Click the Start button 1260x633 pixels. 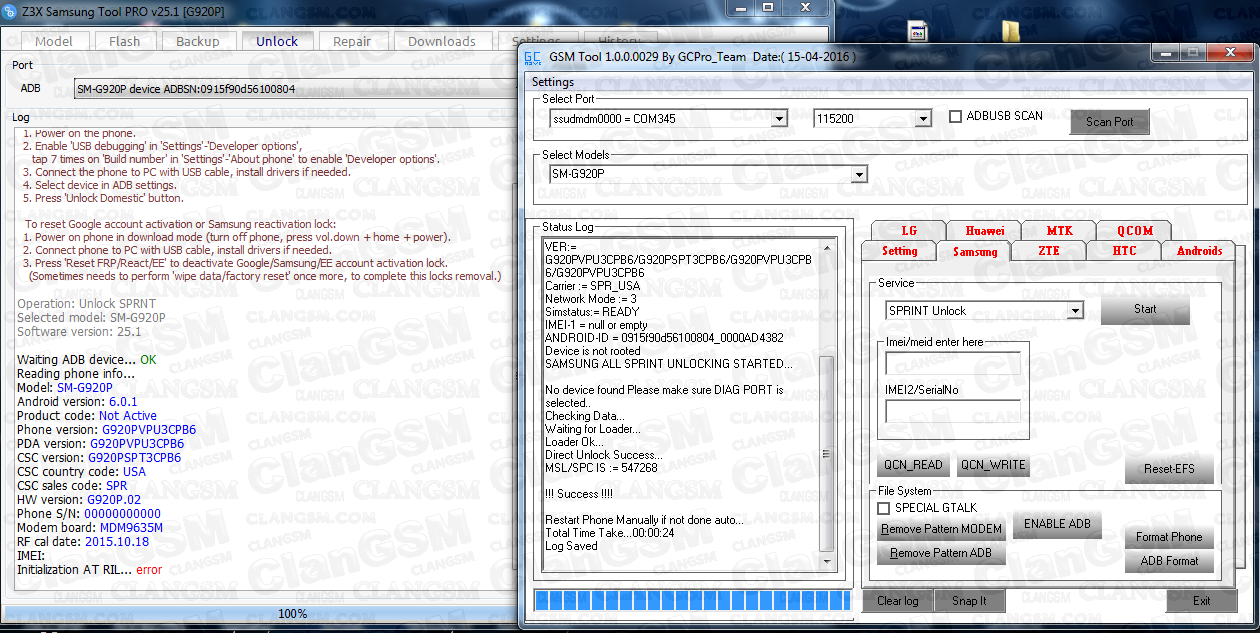click(x=1145, y=310)
